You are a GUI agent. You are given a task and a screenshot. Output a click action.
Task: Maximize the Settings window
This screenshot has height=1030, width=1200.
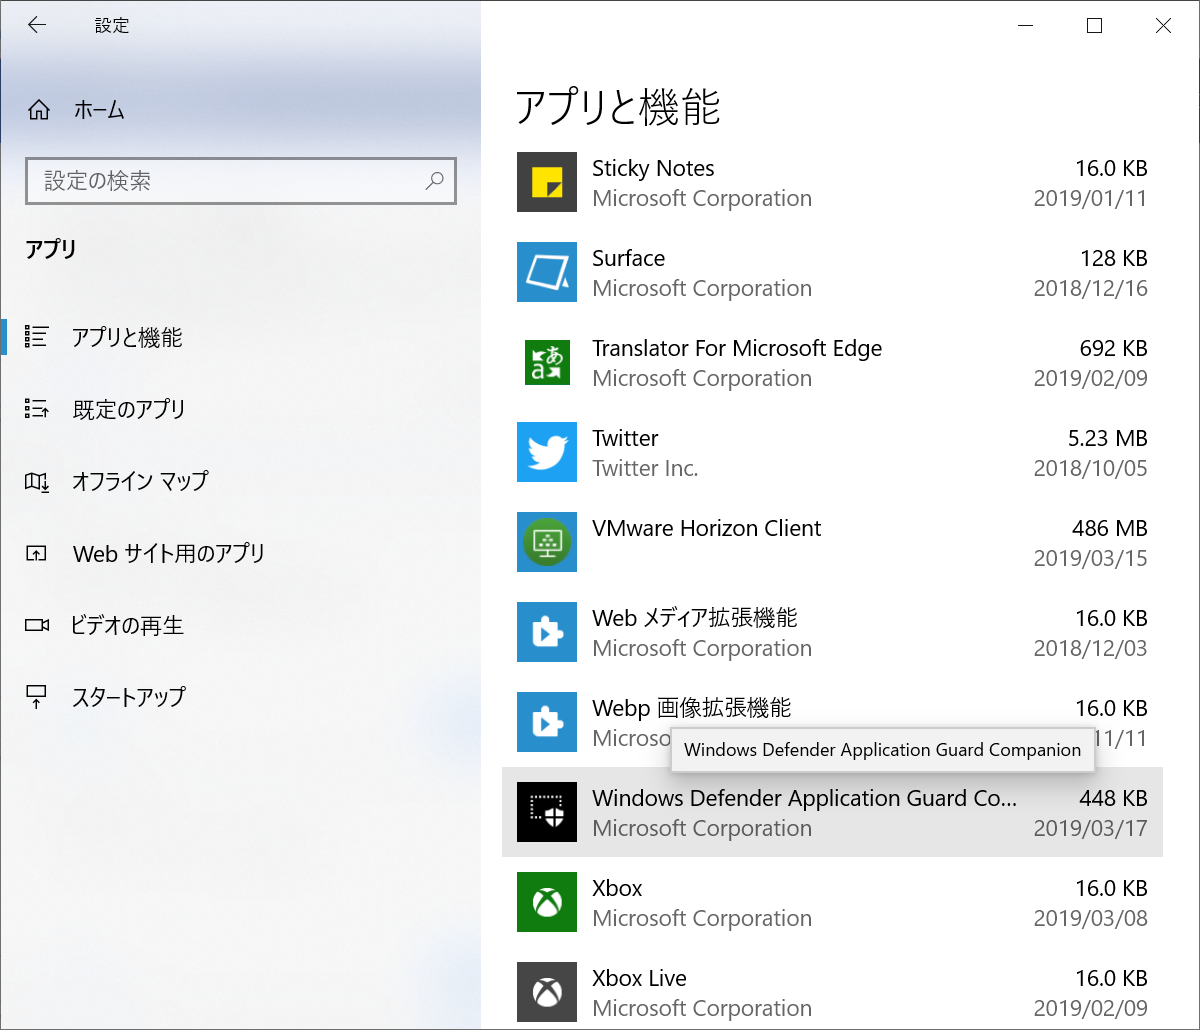point(1094,26)
